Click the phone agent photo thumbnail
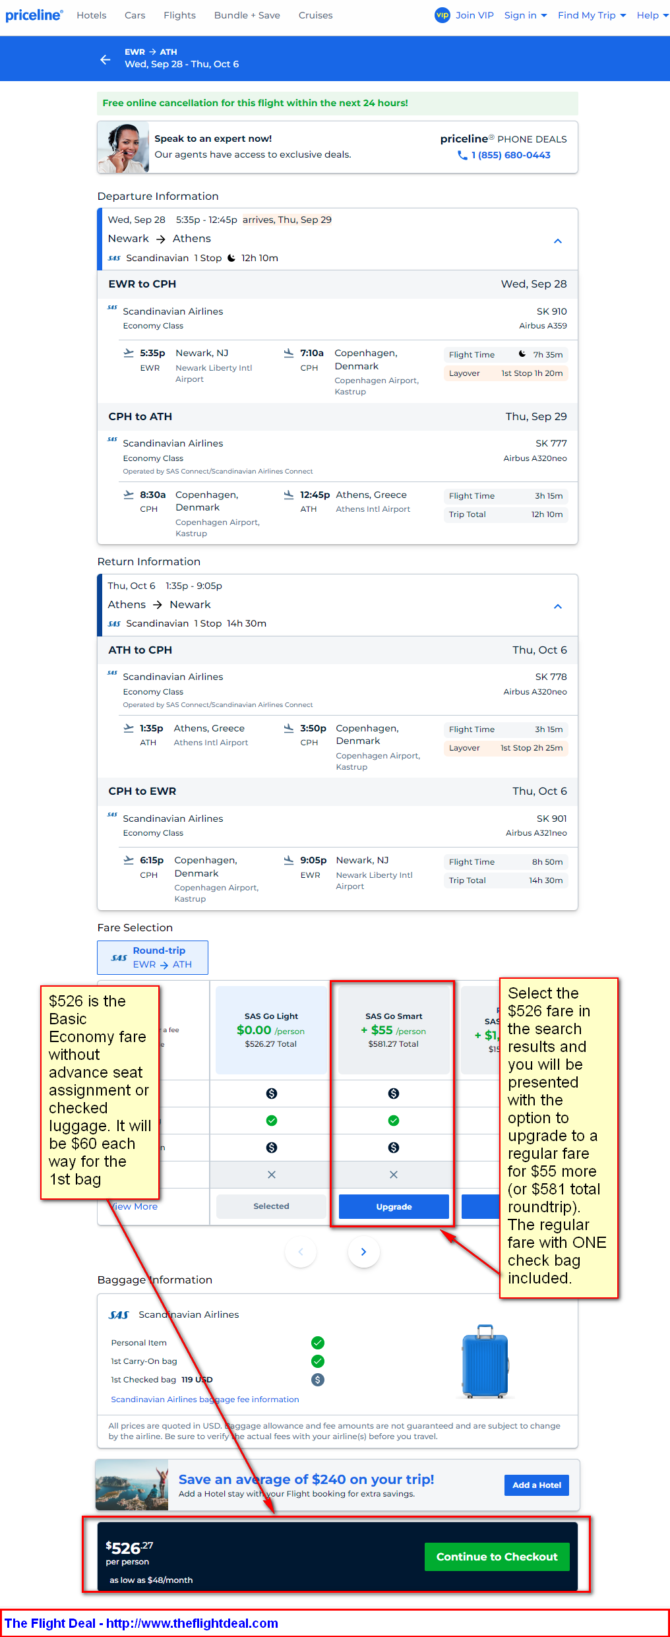Viewport: 670px width, 1637px height. (124, 147)
